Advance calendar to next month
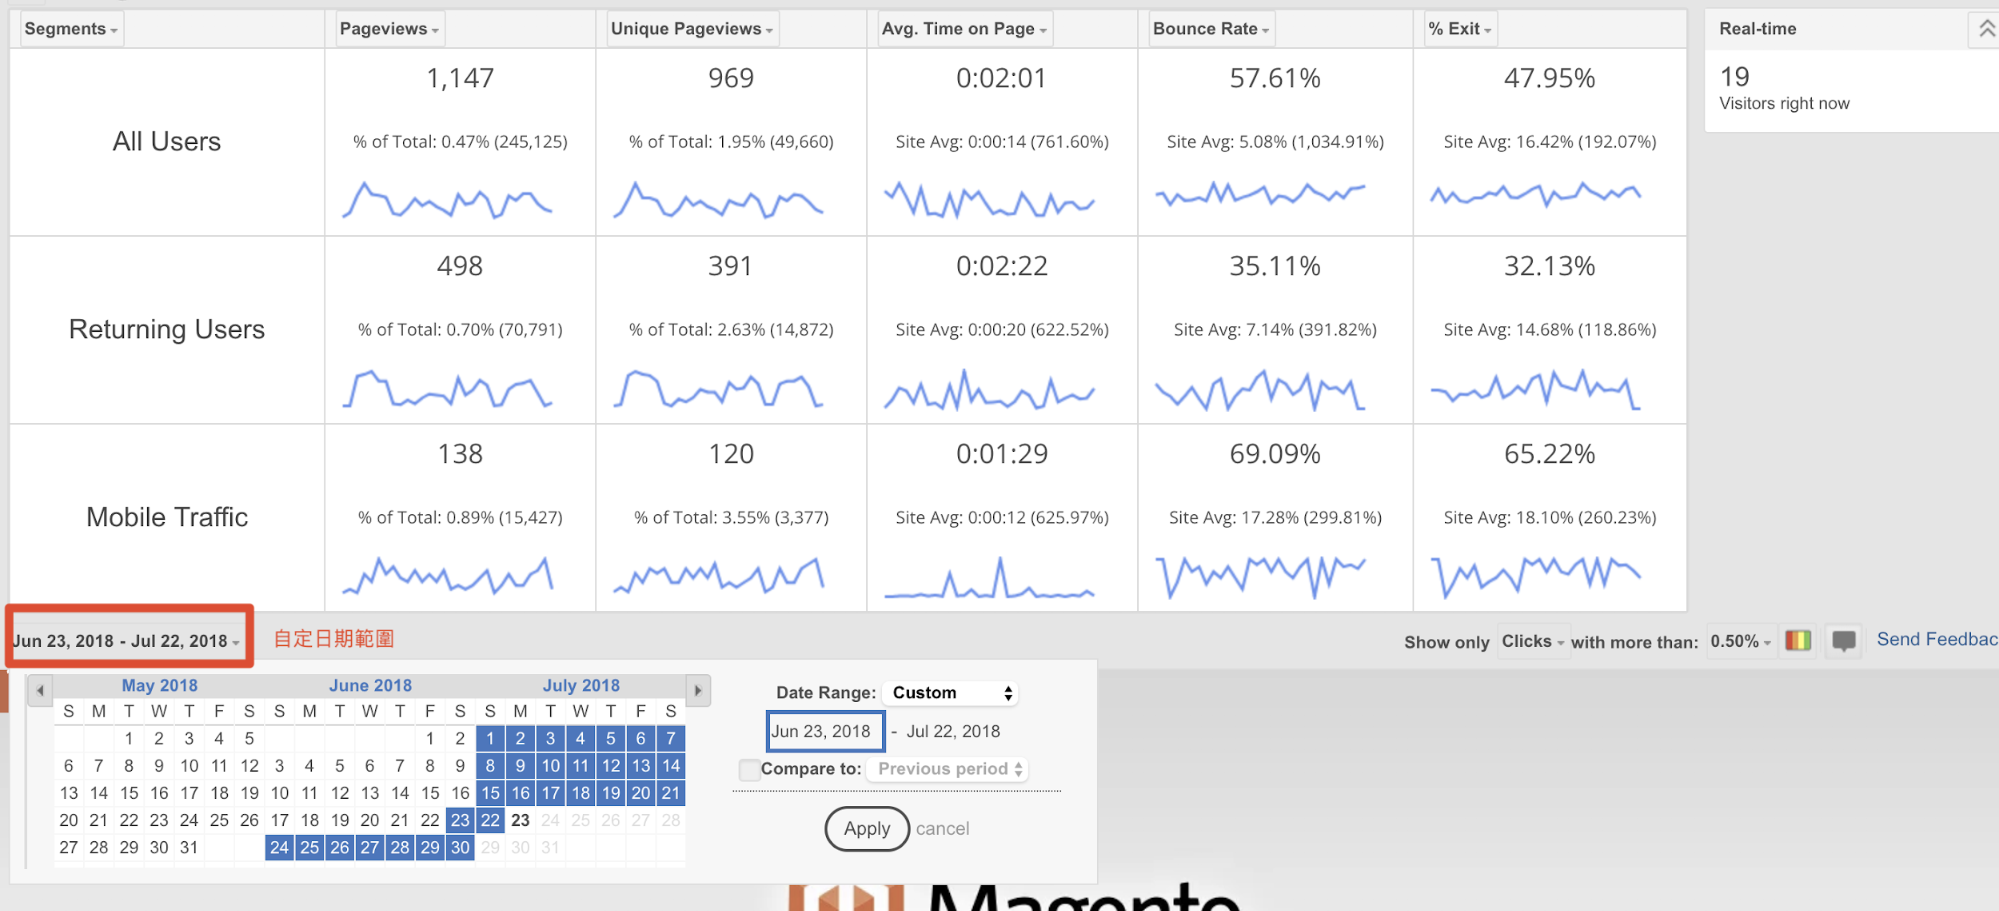The image size is (1999, 911). point(698,690)
